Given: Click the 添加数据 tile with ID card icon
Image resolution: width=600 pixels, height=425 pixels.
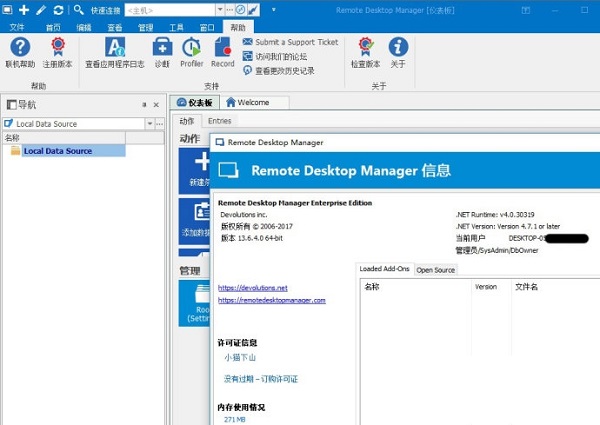Looking at the screenshot, I should click(x=194, y=221).
